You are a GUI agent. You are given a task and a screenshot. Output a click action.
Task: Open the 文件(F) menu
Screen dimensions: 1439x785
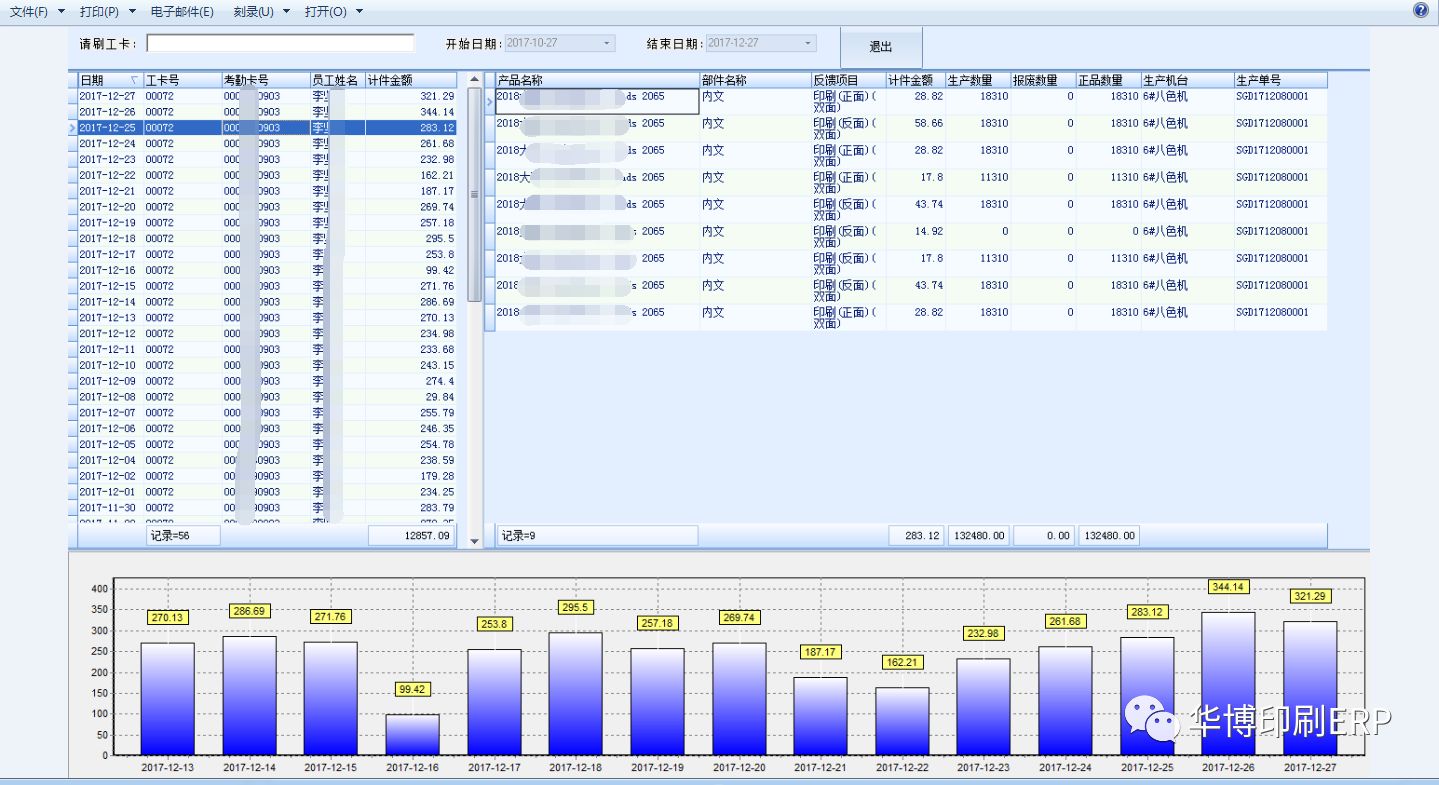(29, 11)
